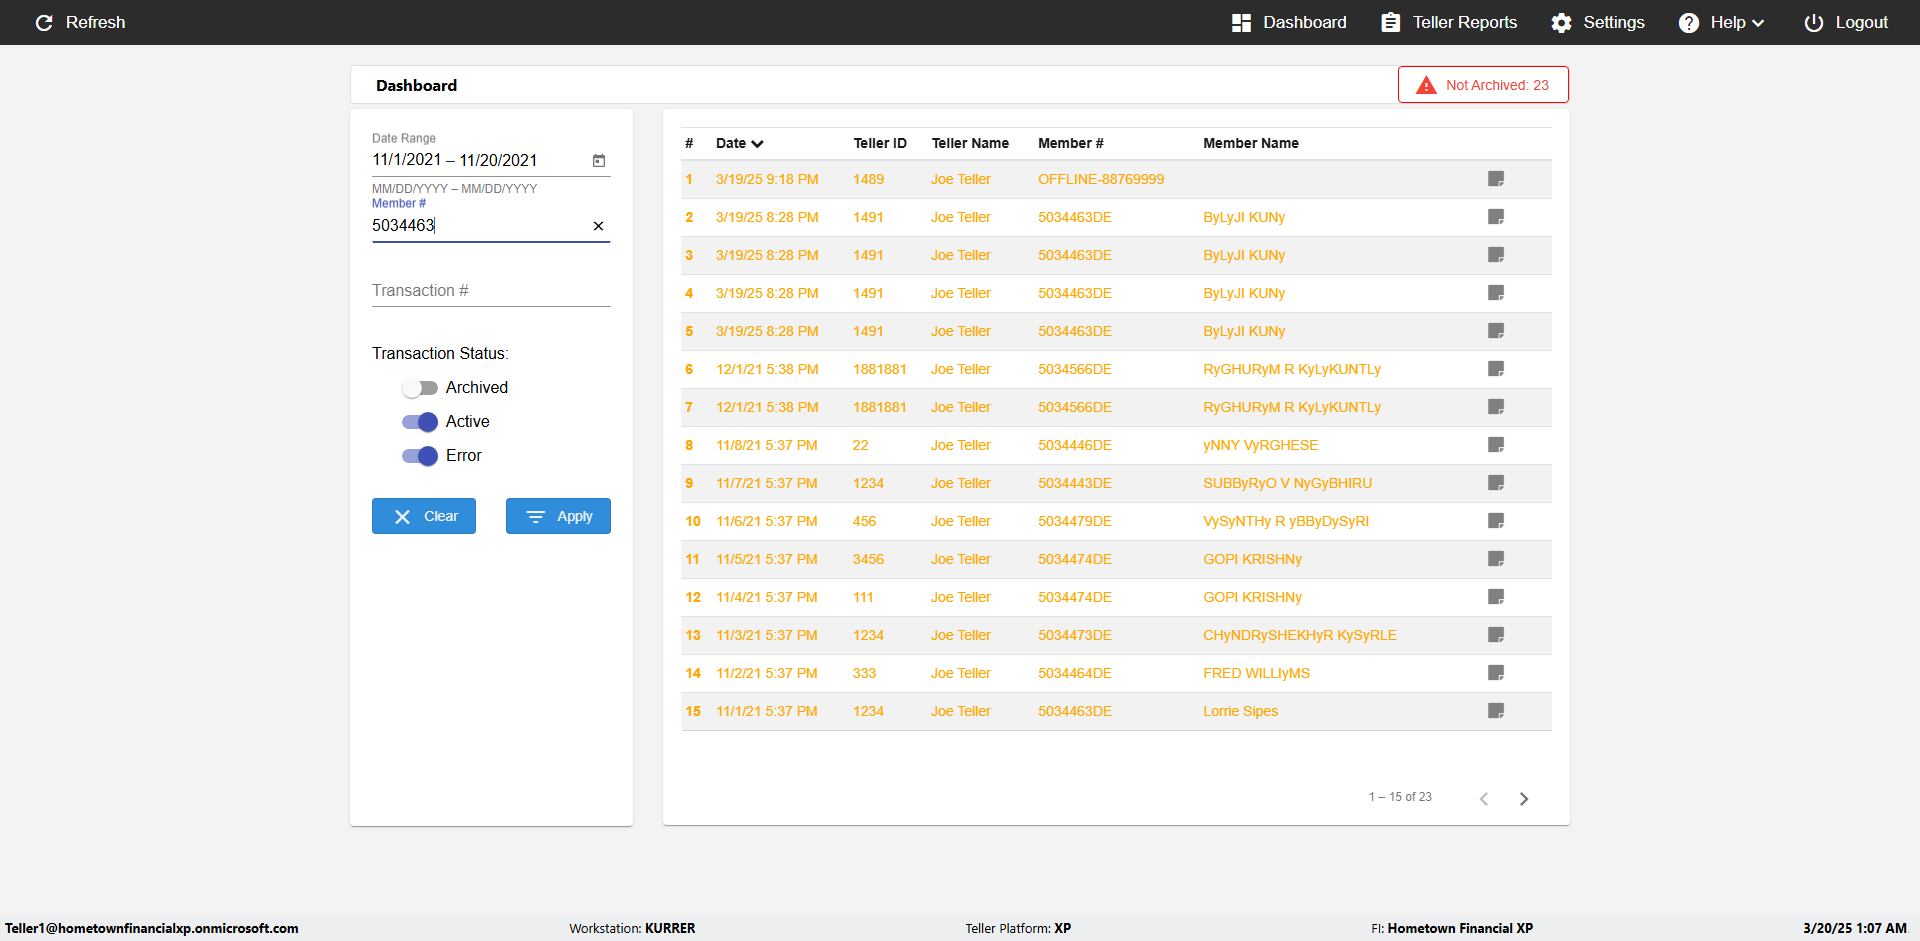The height and width of the screenshot is (941, 1920).
Task: Sort by Date column arrow
Action: 757,144
